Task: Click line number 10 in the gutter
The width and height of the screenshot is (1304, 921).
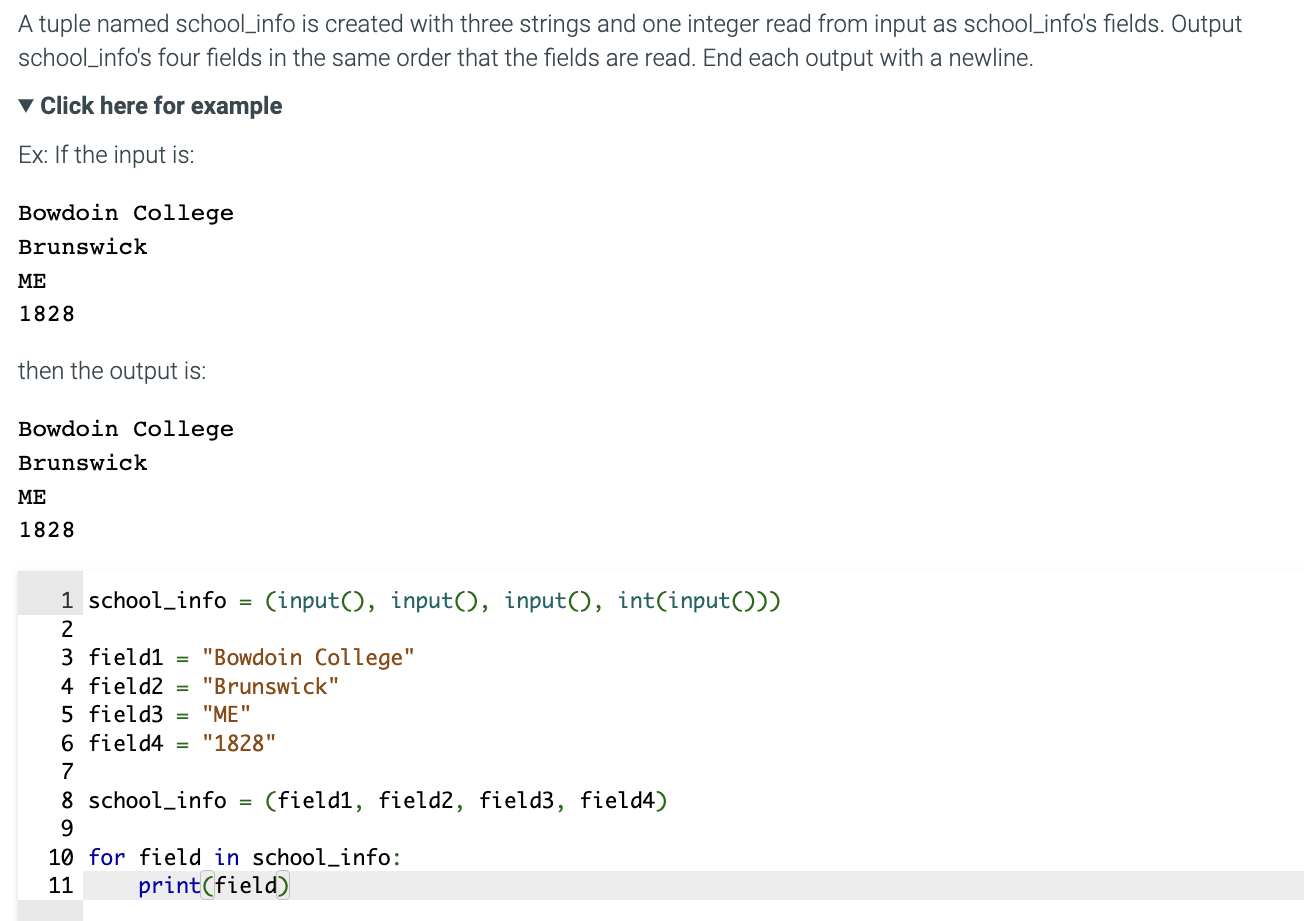Action: pos(60,857)
